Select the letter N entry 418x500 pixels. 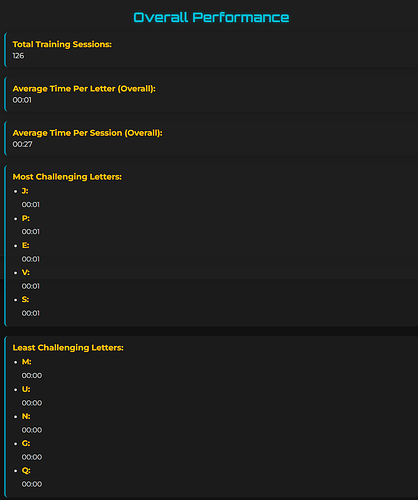[26, 416]
